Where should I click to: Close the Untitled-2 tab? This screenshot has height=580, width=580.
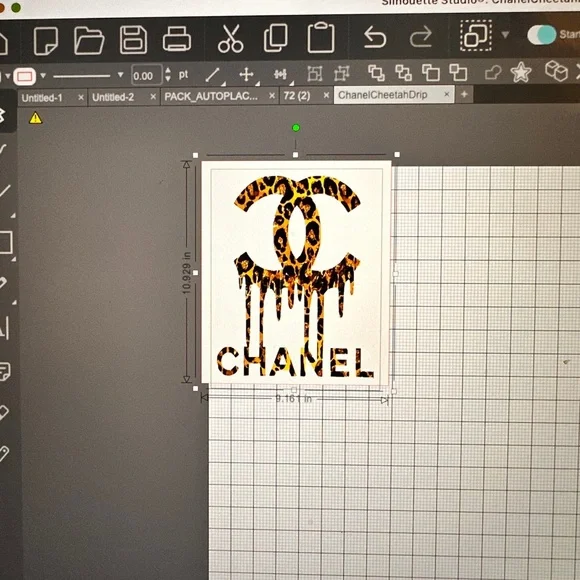[x=153, y=97]
